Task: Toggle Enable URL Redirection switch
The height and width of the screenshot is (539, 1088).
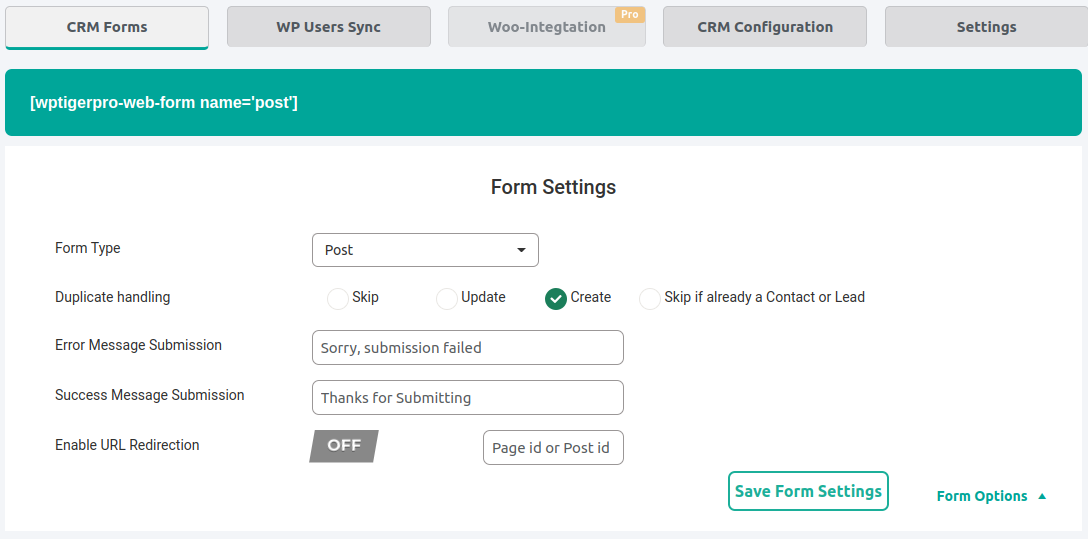Action: 344,446
